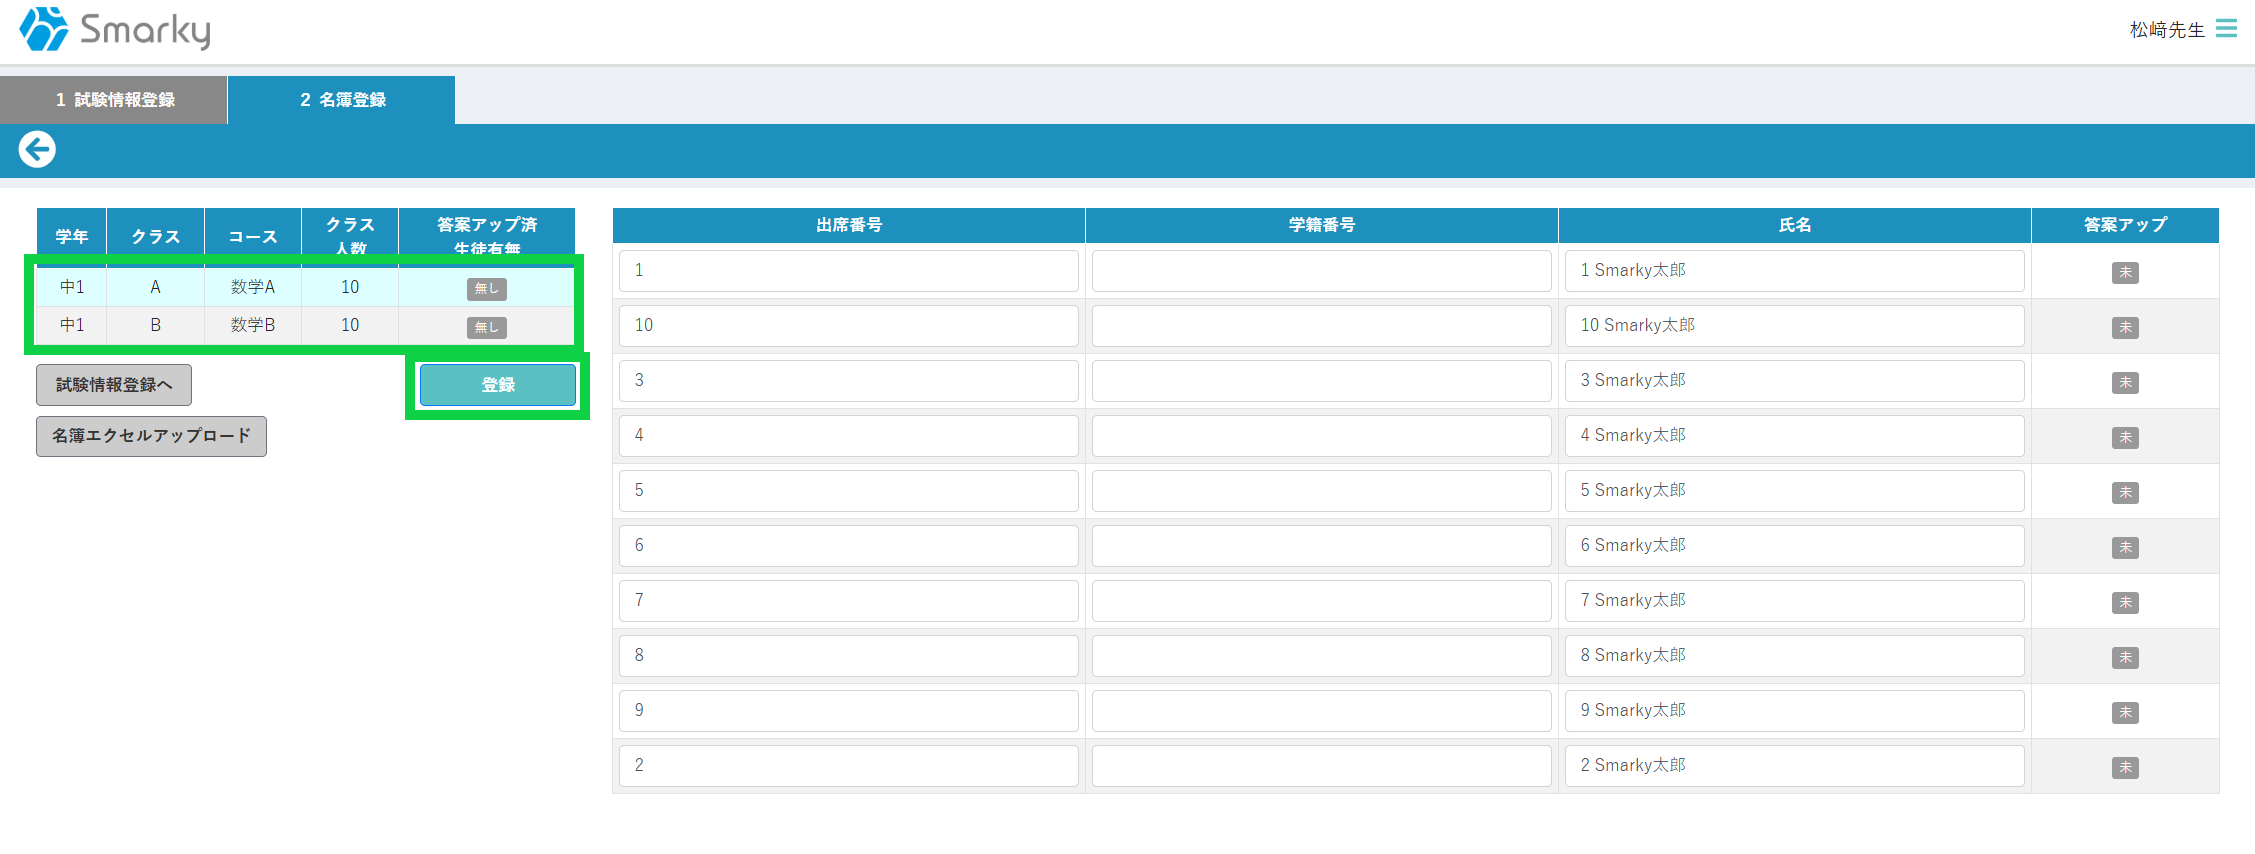Click the 未 badge for 1 Smarky太郎

(2124, 272)
